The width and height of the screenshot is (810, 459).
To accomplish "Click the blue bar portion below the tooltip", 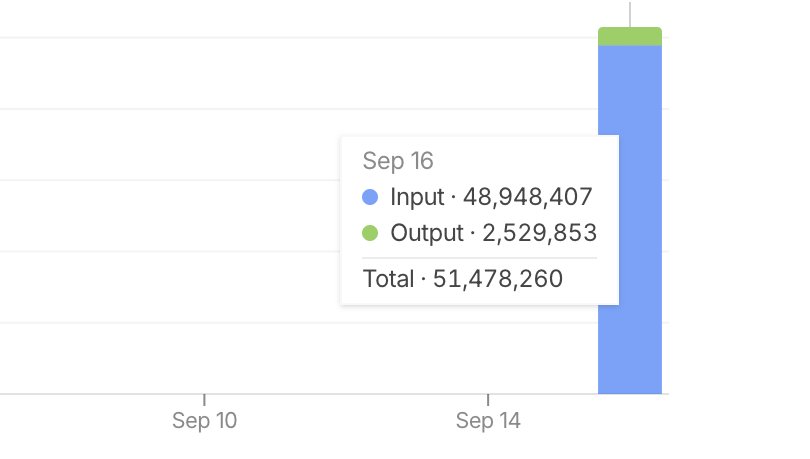I will (630, 349).
